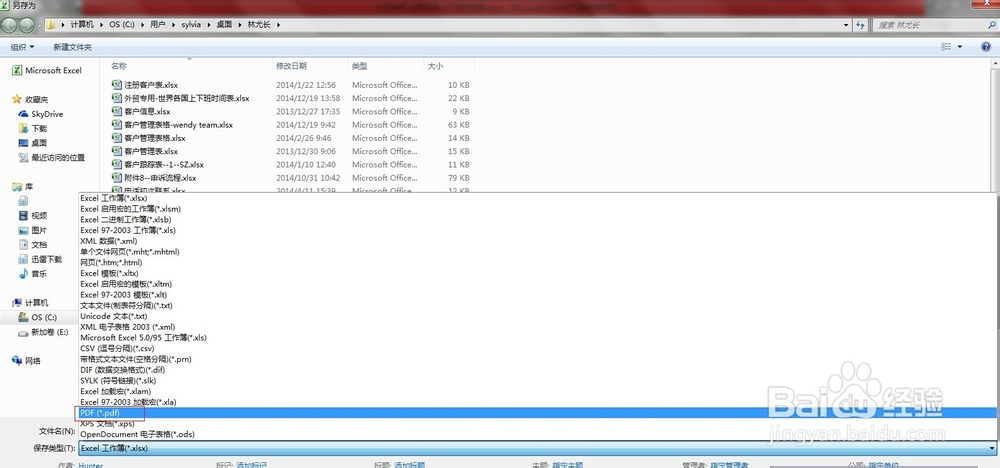Select Excel 模板(*.xltx) type

537,273
